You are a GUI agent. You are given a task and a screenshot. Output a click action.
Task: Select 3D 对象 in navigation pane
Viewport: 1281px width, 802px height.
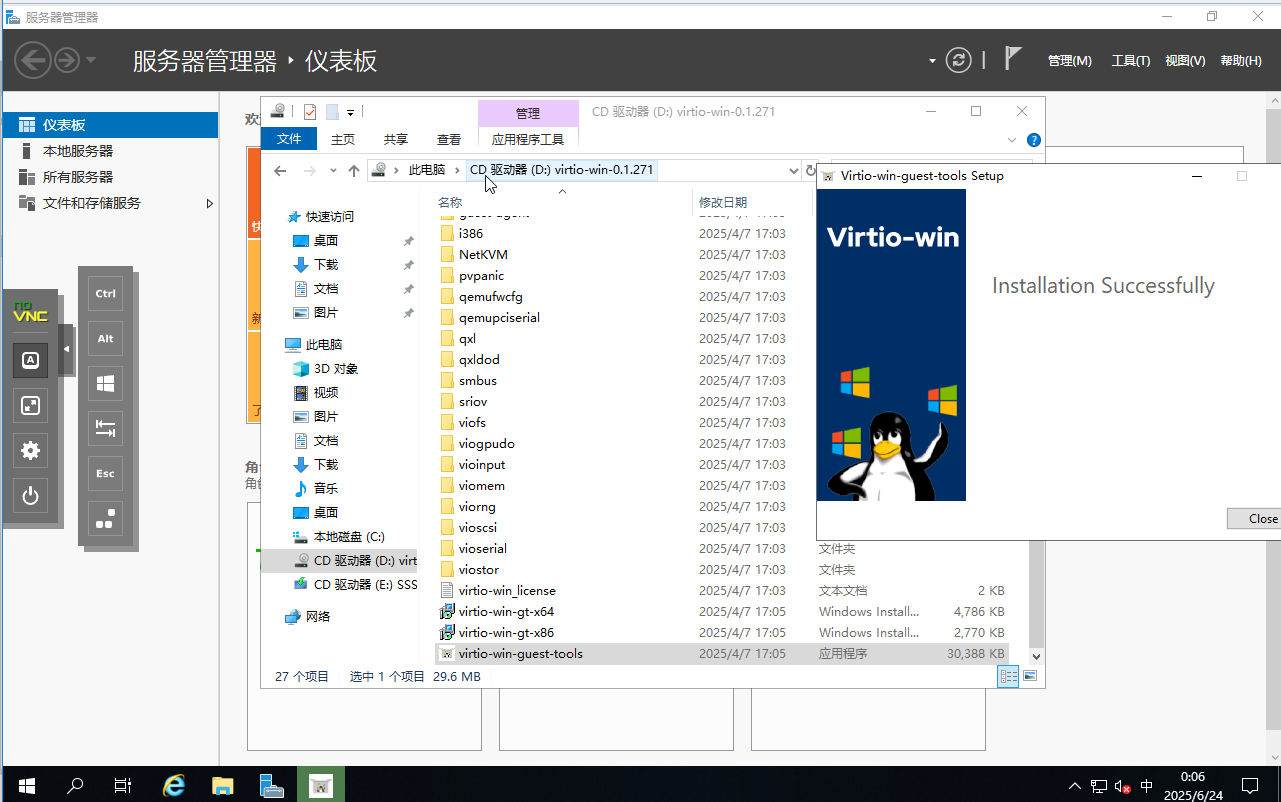pos(336,368)
